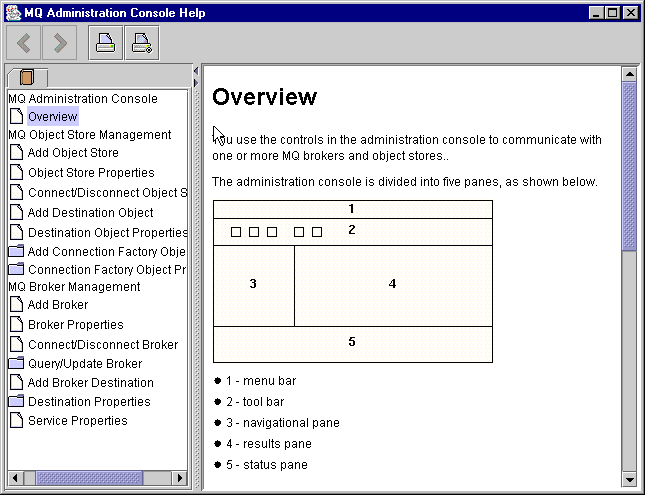
Task: Click folder icon beside Add Connection Factory Object
Action: pos(16,251)
